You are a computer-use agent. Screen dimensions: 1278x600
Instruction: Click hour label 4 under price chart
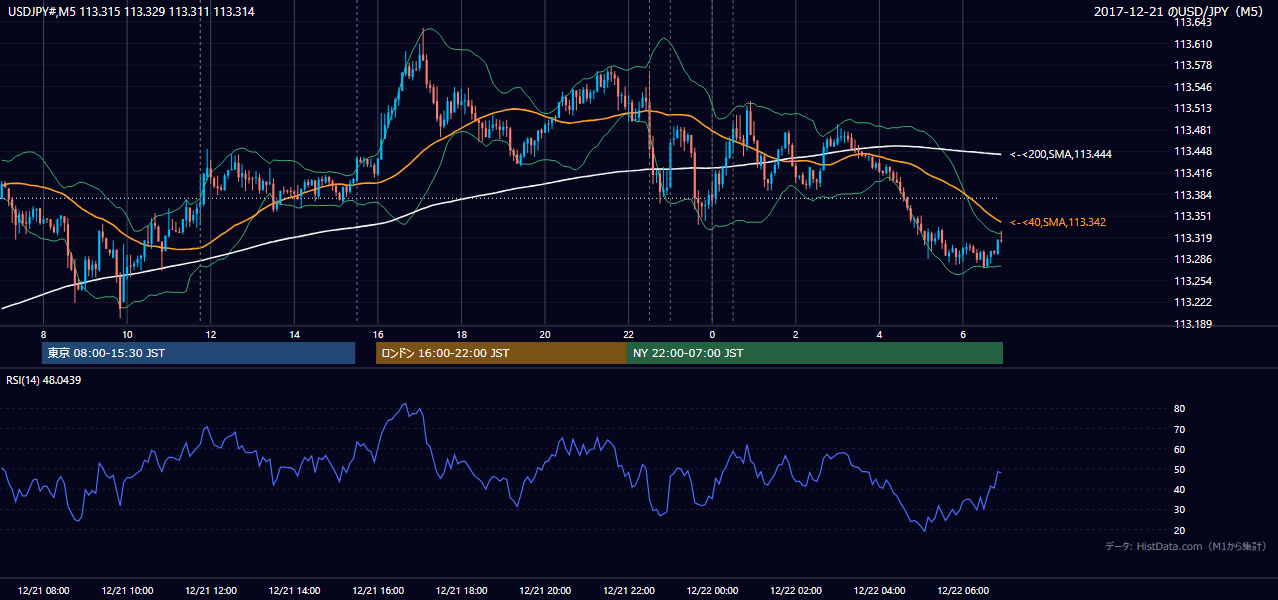click(x=879, y=334)
